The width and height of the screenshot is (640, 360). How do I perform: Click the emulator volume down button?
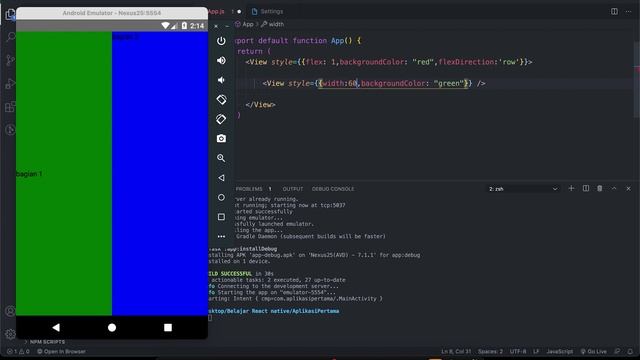221,80
